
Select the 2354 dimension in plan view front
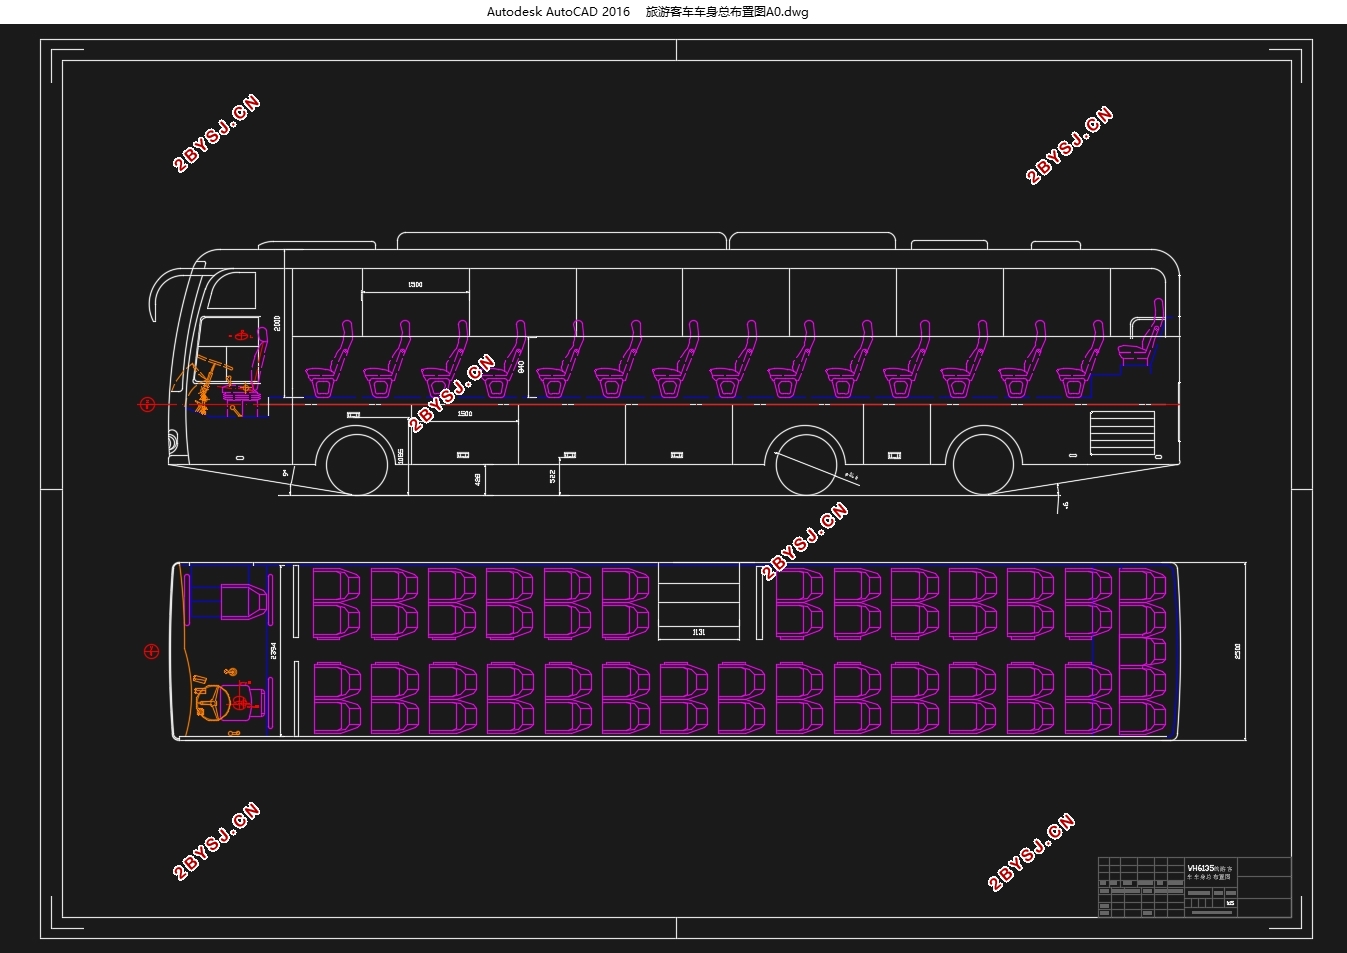(274, 650)
